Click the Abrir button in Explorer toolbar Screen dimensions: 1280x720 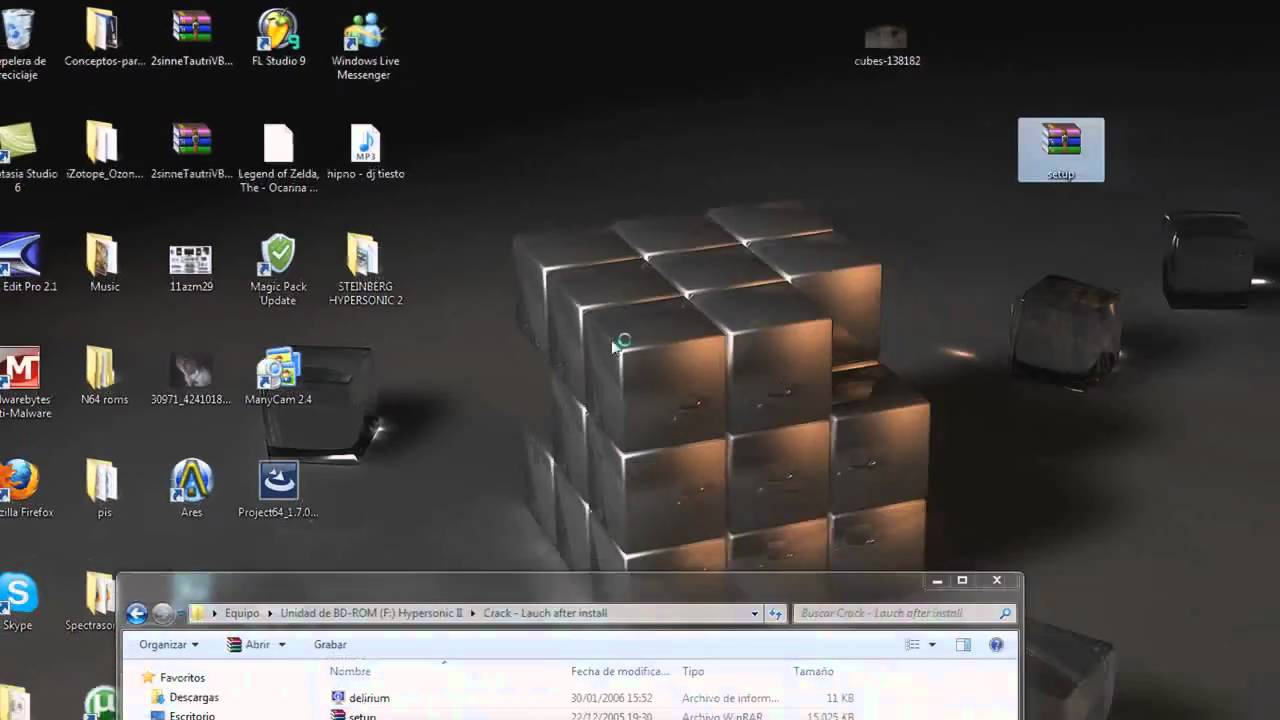pos(250,645)
